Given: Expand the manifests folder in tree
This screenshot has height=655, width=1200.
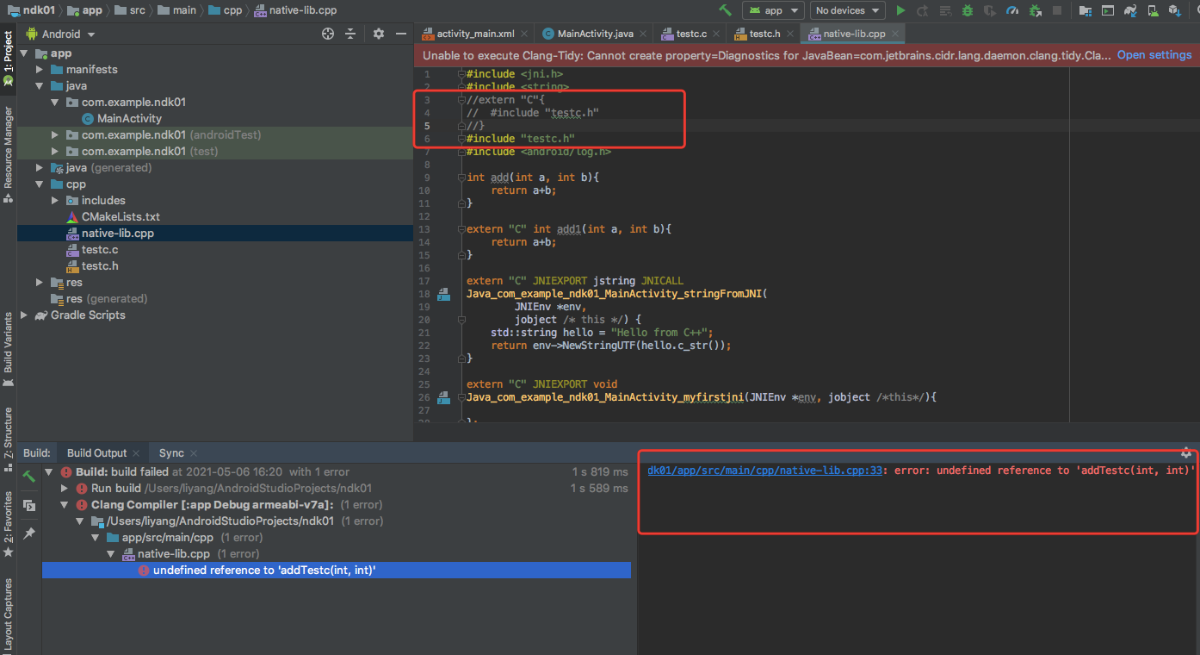Looking at the screenshot, I should click(40, 70).
